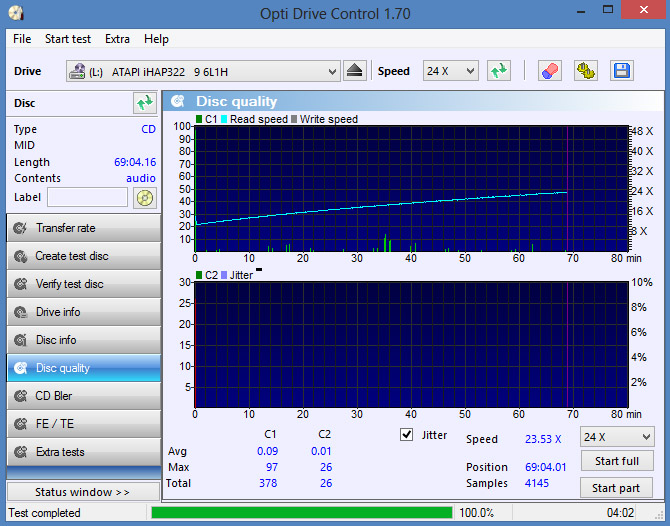Open the options (wrench) toolbar icon
The height and width of the screenshot is (526, 670).
pos(586,71)
